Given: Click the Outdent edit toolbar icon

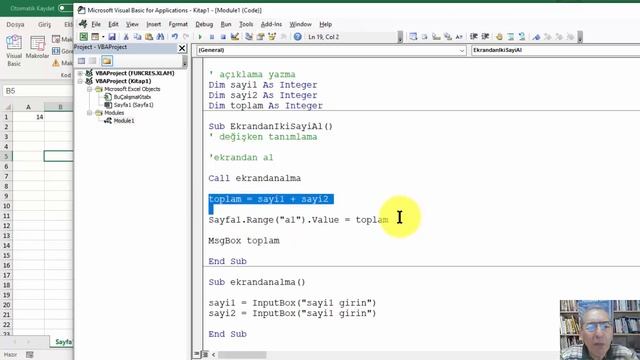Looking at the screenshot, I should [485, 37].
